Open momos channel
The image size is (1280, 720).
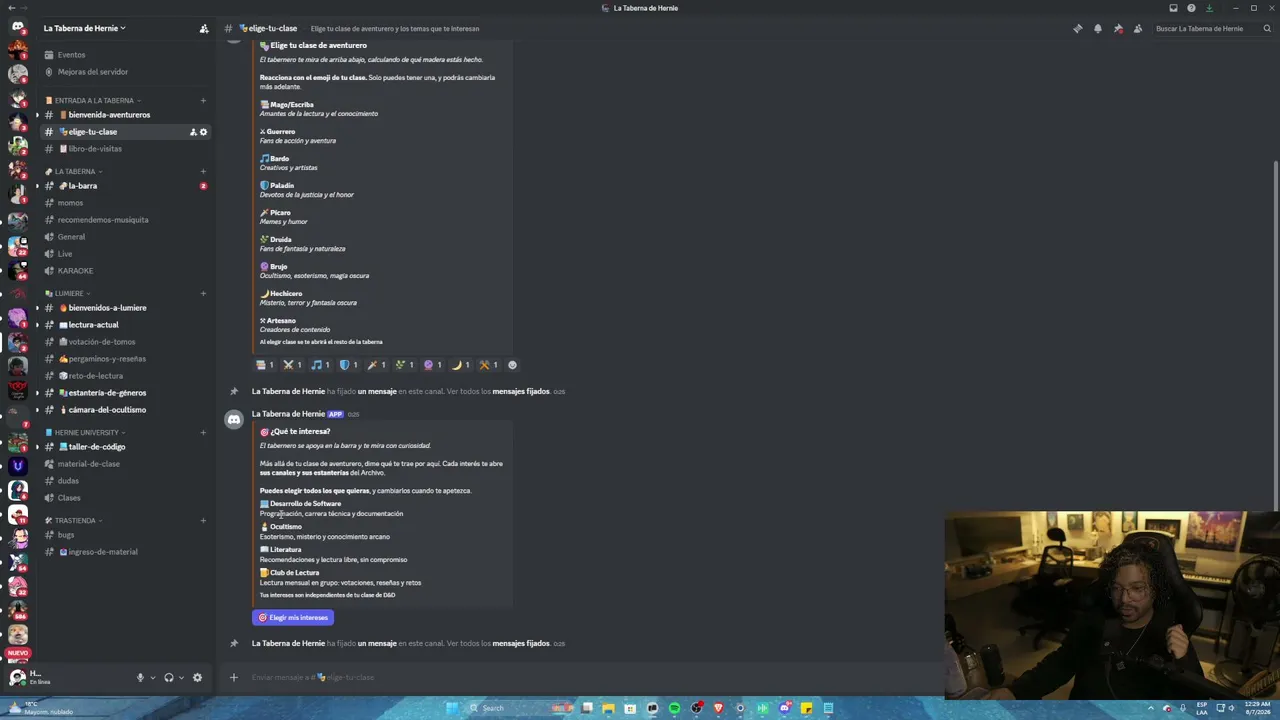click(x=125, y=203)
